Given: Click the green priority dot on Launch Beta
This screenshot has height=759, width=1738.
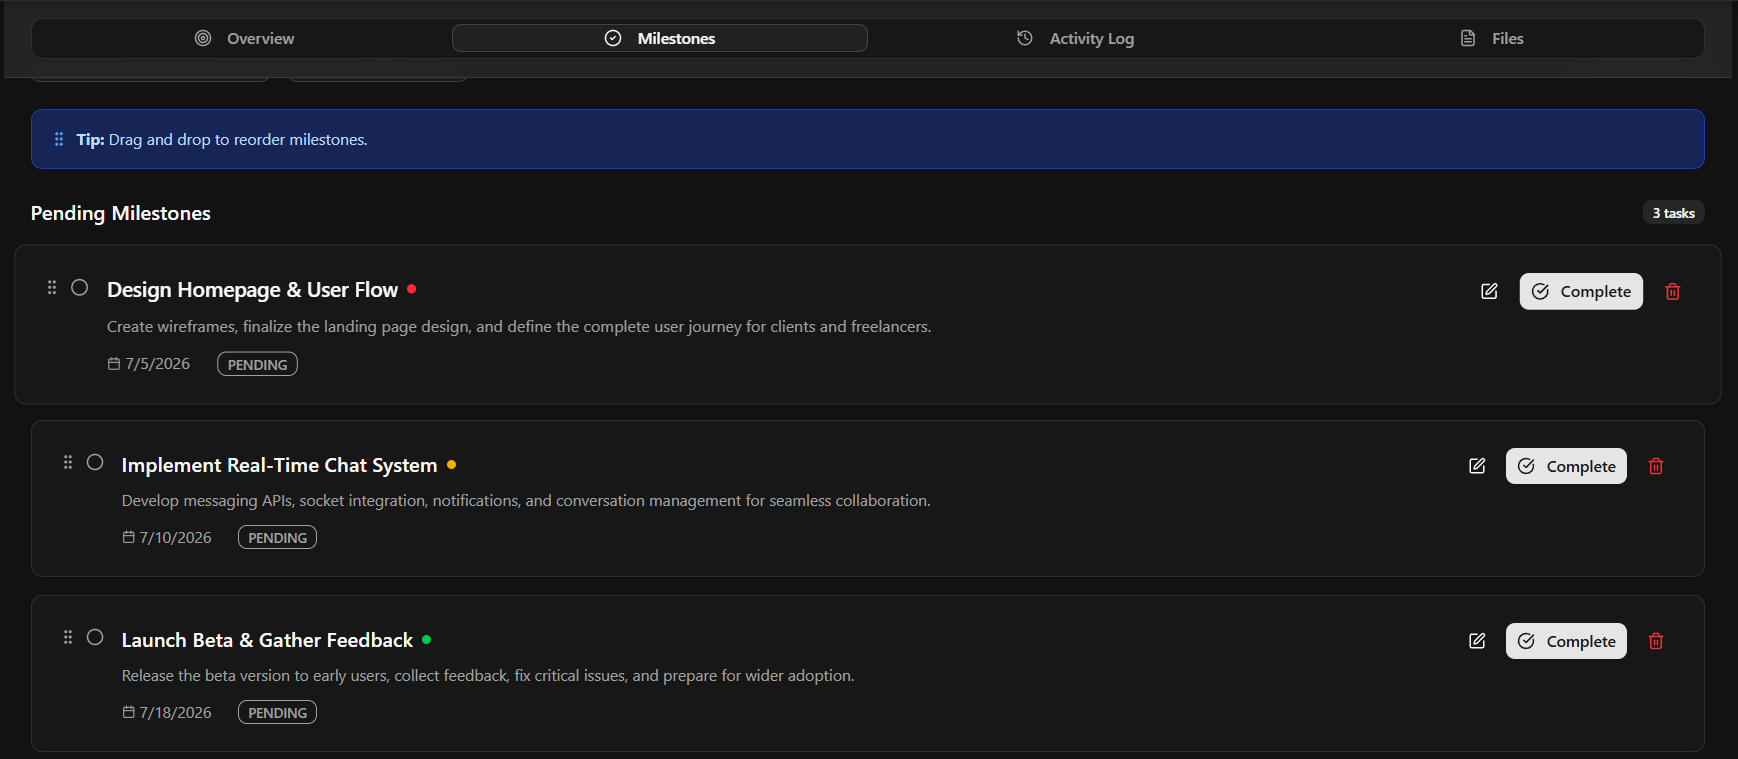Looking at the screenshot, I should (x=426, y=639).
